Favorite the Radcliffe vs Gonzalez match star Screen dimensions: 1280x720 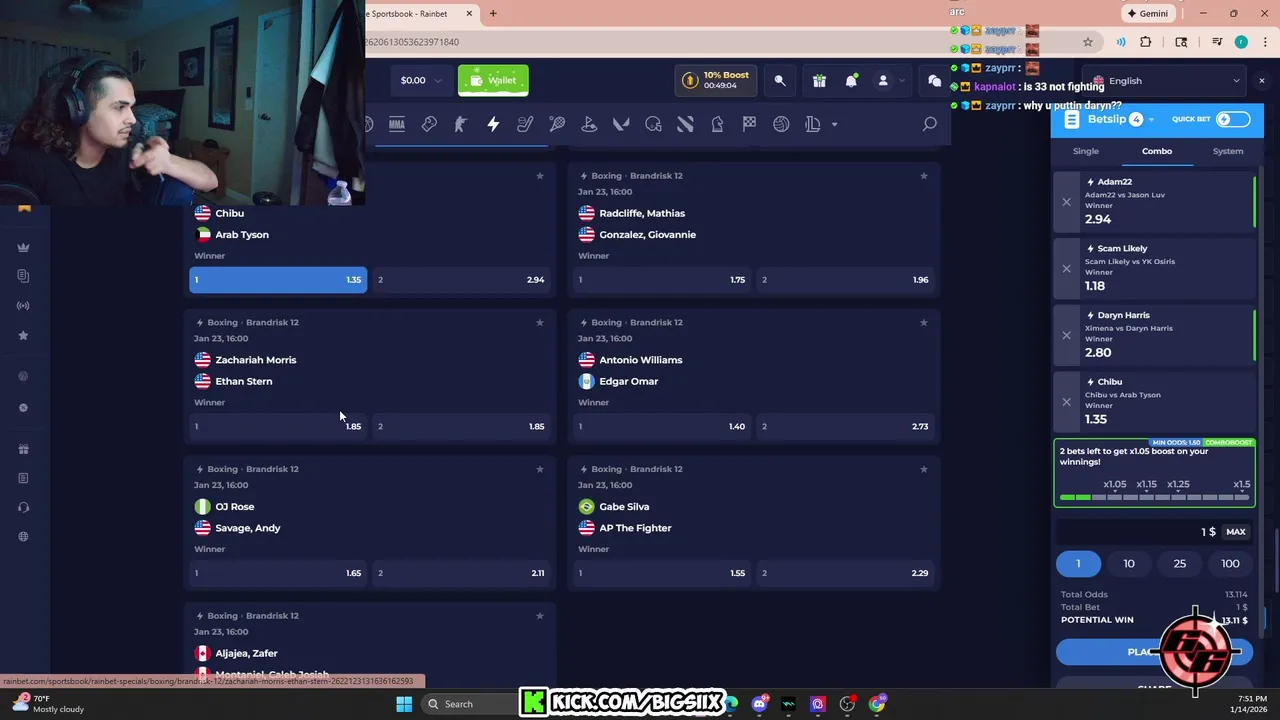pyautogui.click(x=923, y=176)
